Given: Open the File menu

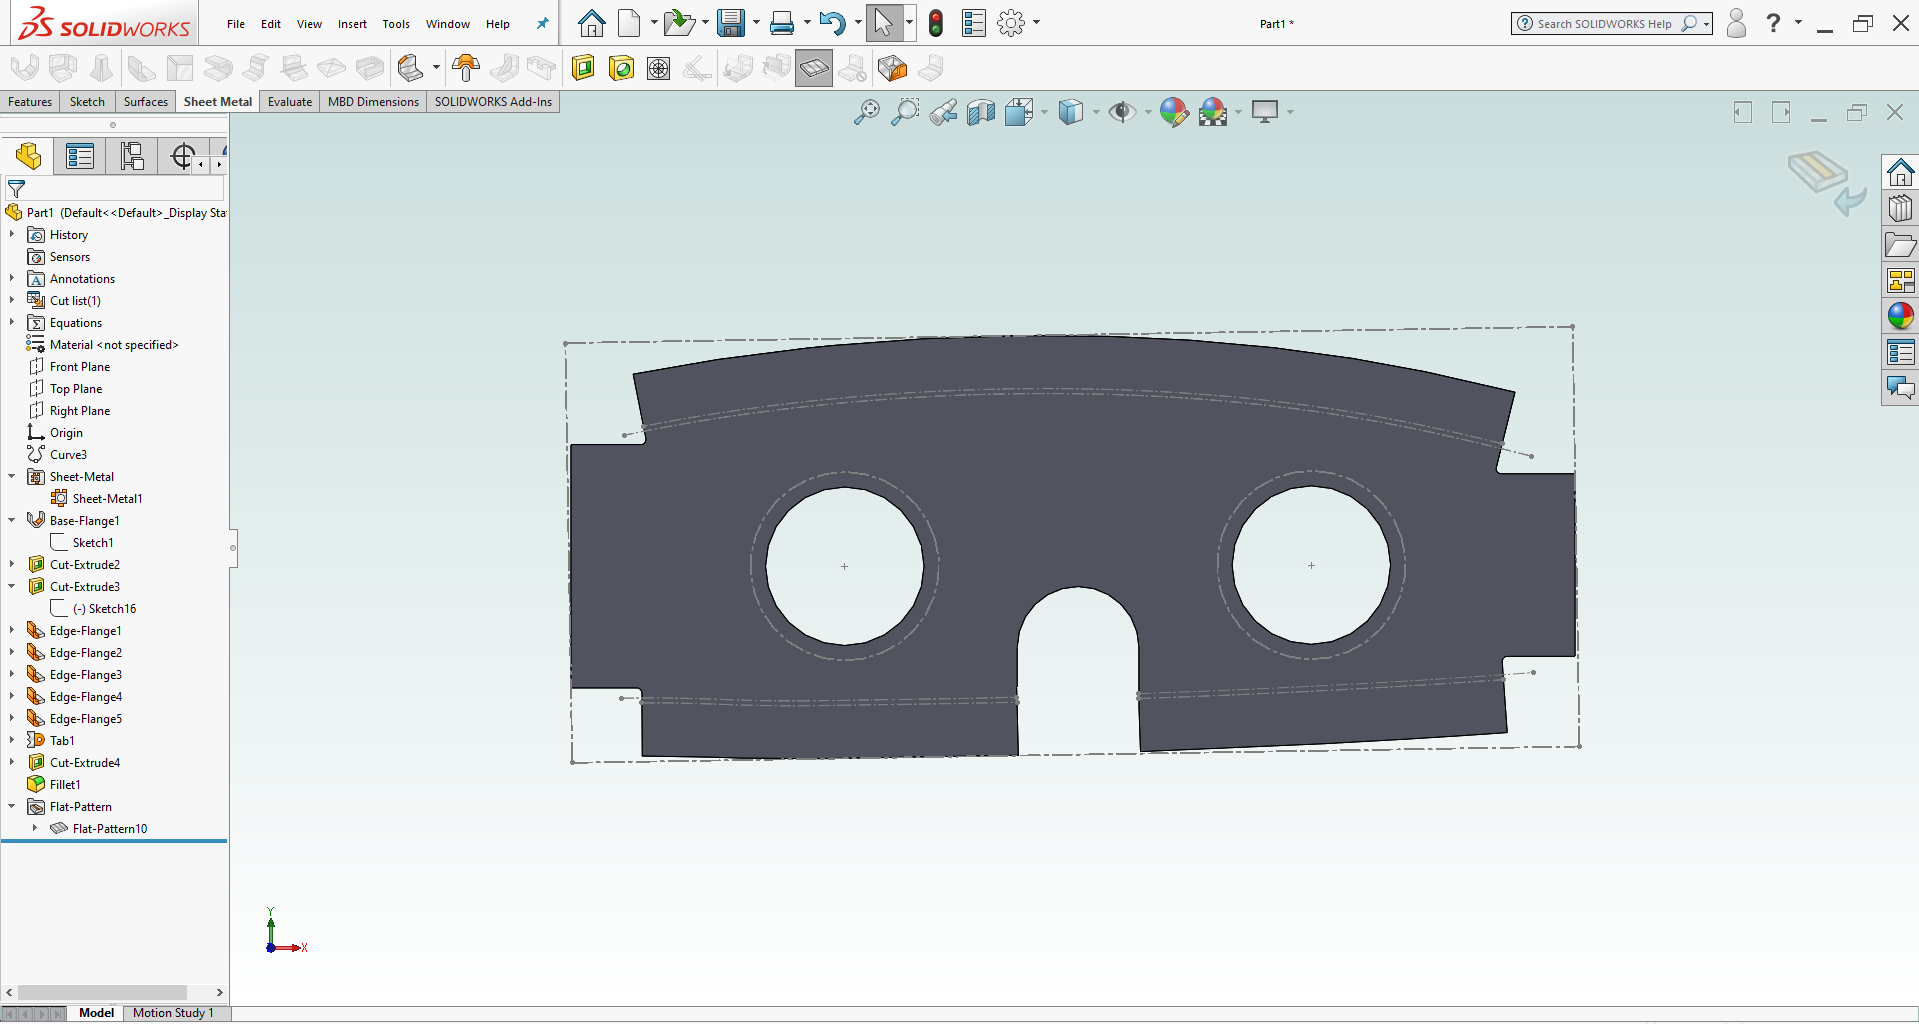Looking at the screenshot, I should click(236, 24).
